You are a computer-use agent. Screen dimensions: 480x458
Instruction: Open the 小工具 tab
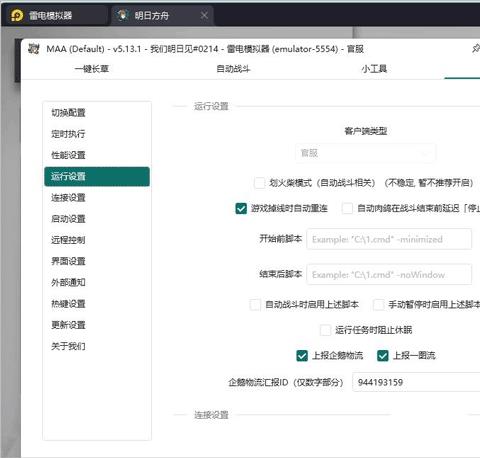(x=374, y=69)
